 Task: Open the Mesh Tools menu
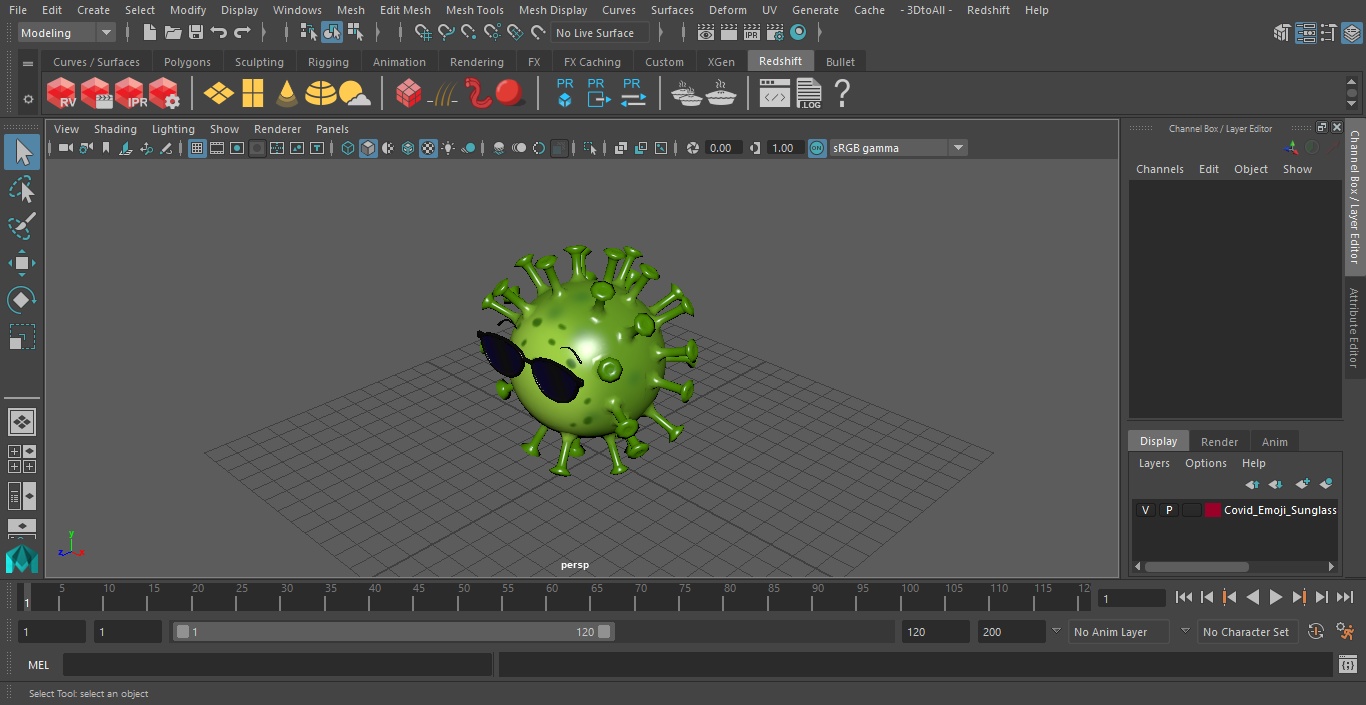tap(474, 10)
